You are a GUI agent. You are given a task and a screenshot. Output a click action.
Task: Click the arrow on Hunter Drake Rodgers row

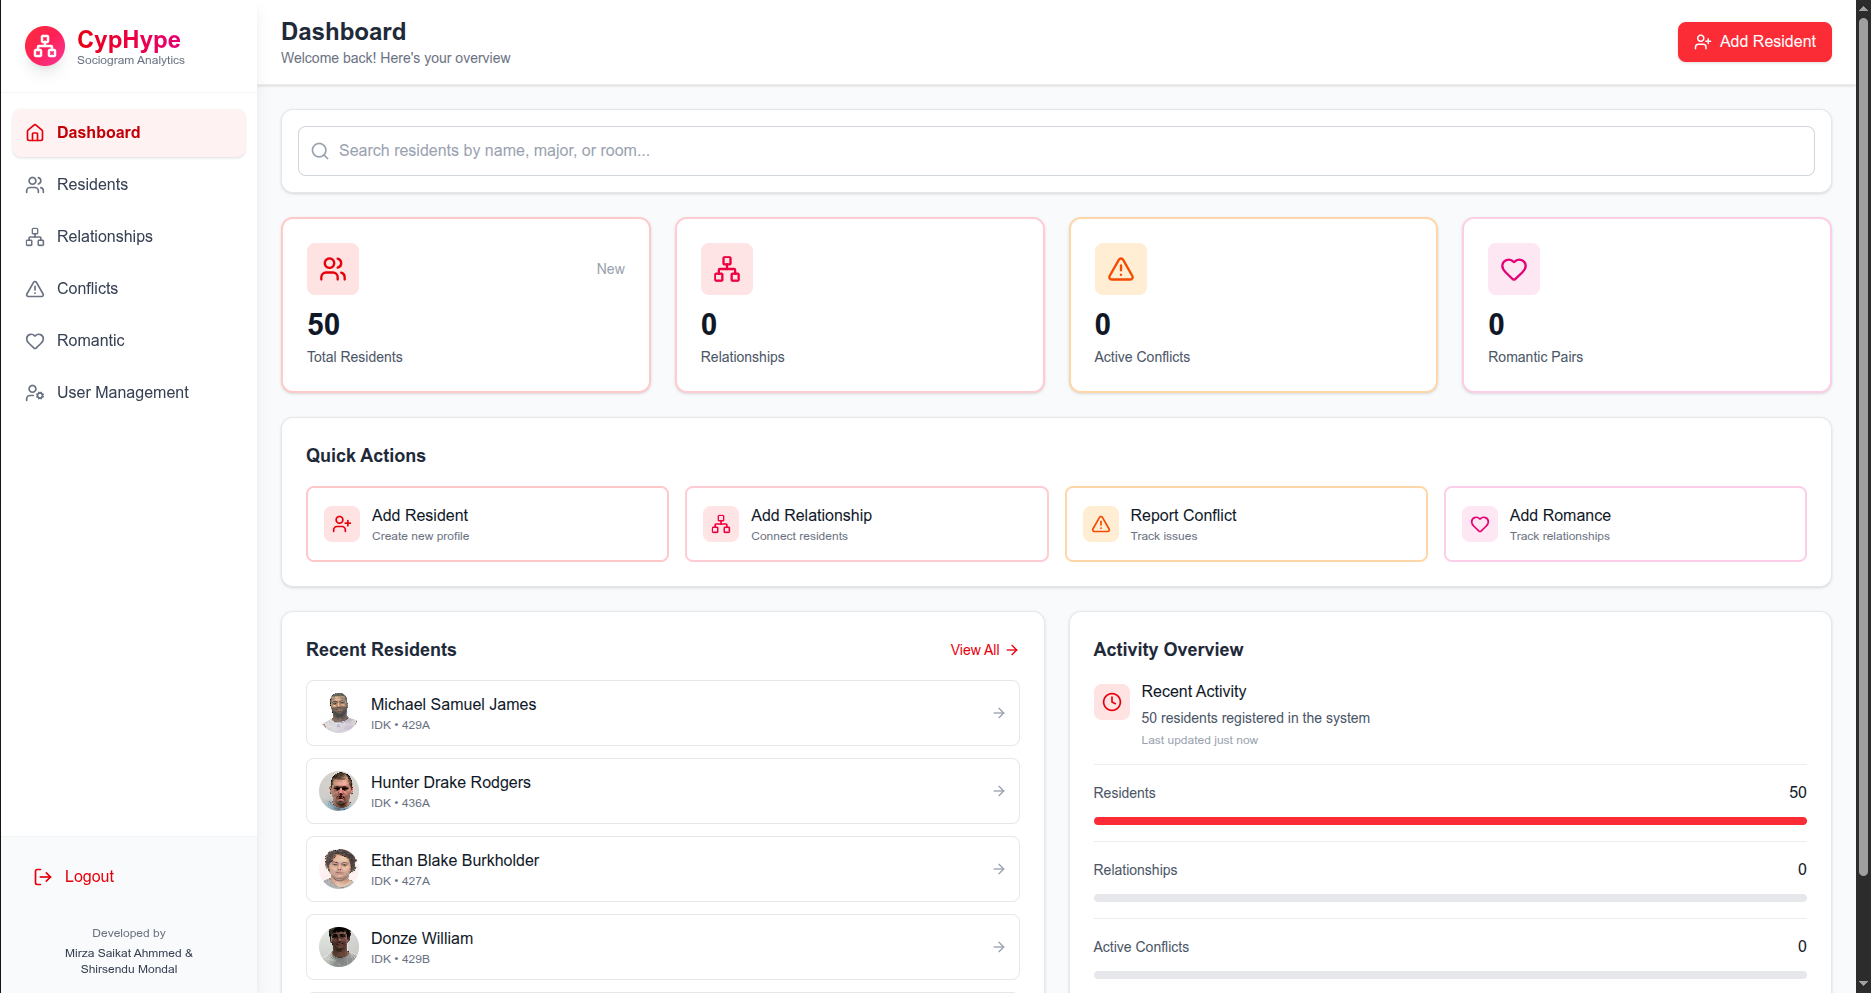[x=999, y=791]
